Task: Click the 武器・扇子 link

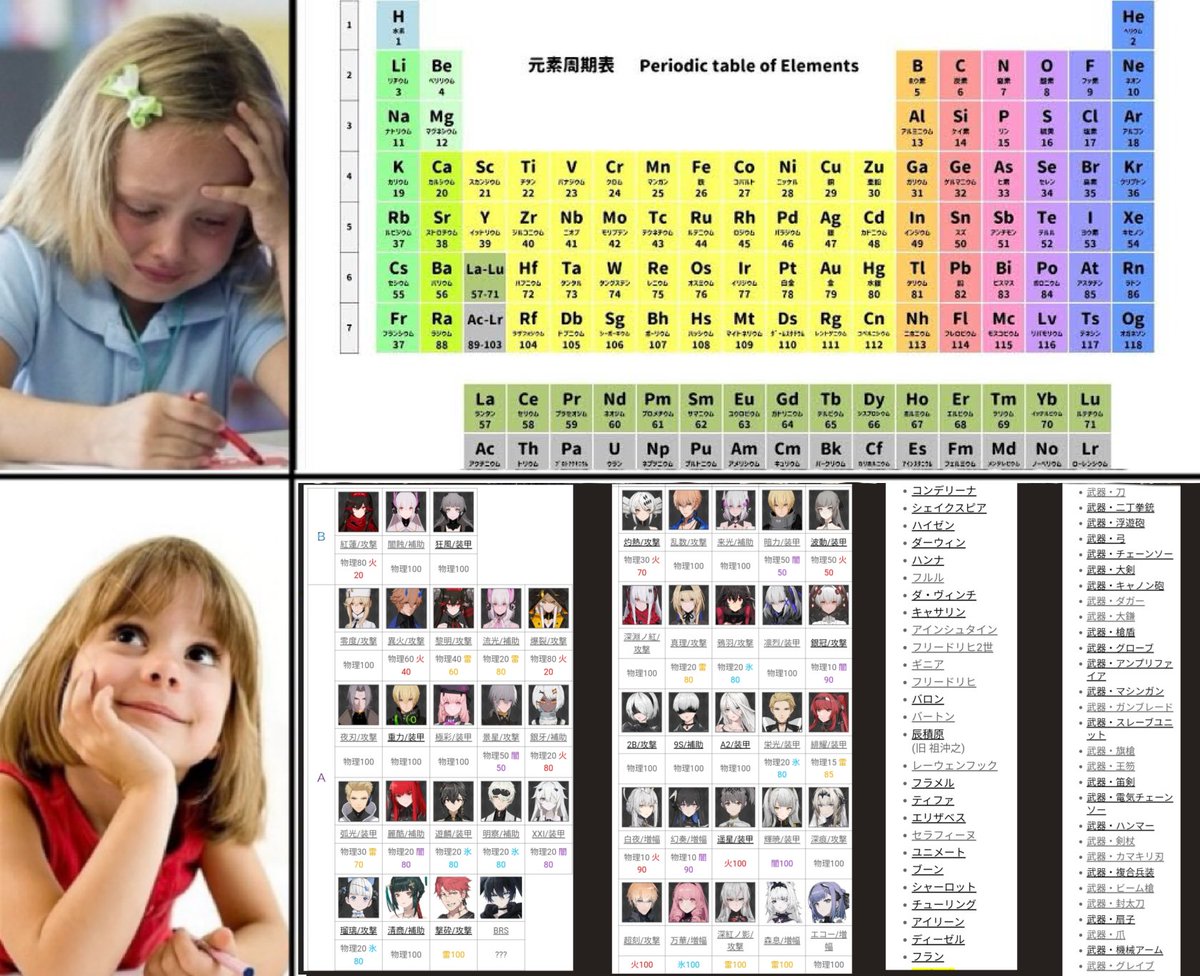Action: click(1110, 919)
